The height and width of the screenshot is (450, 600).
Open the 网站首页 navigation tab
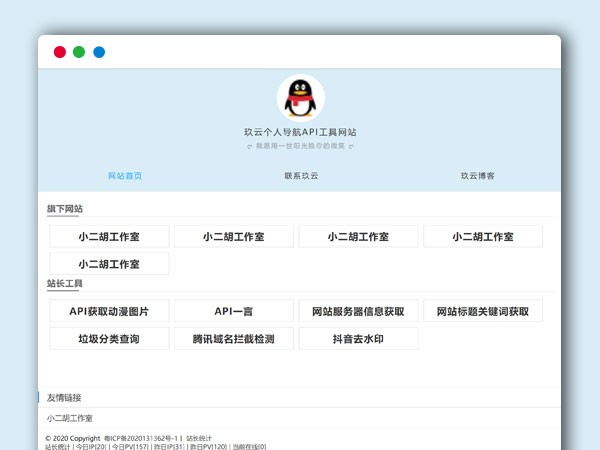125,175
